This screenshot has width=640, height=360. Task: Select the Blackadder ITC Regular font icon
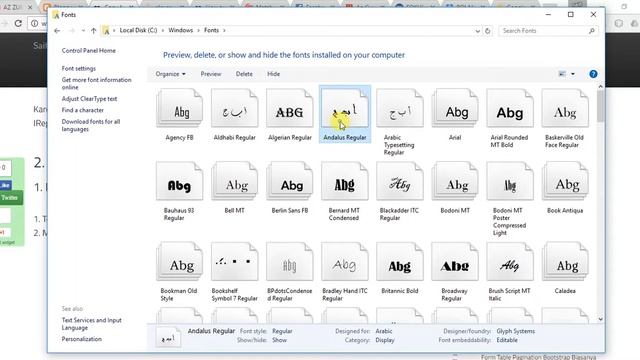(x=400, y=181)
